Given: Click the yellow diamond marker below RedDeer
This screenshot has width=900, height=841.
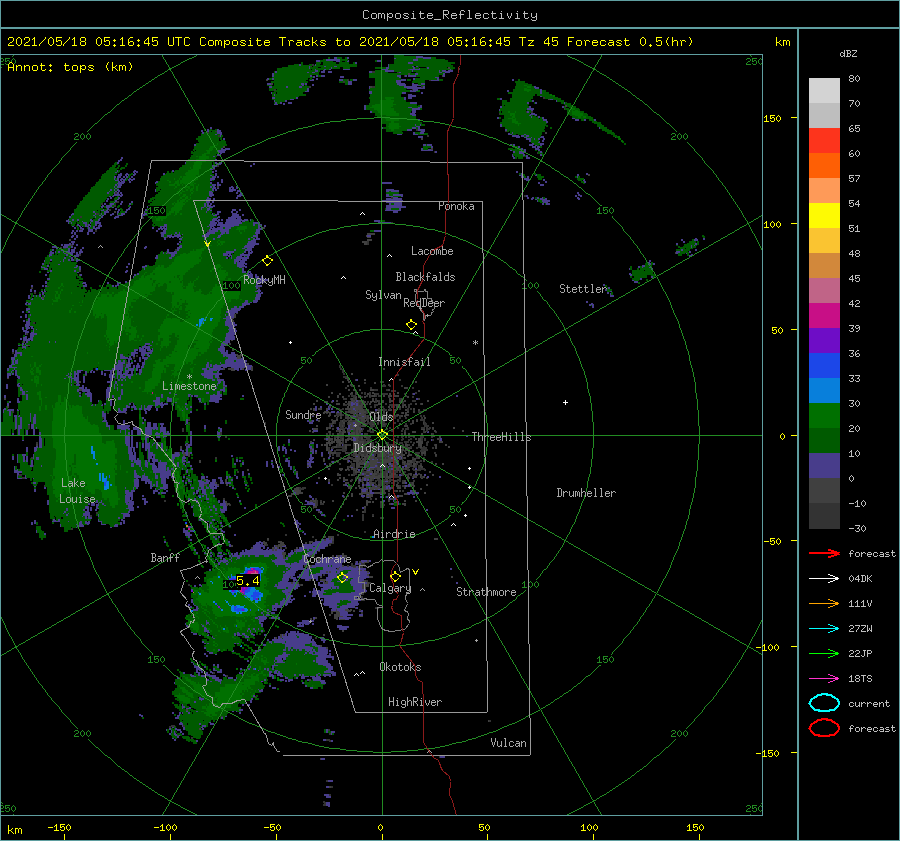Looking at the screenshot, I should point(412,325).
